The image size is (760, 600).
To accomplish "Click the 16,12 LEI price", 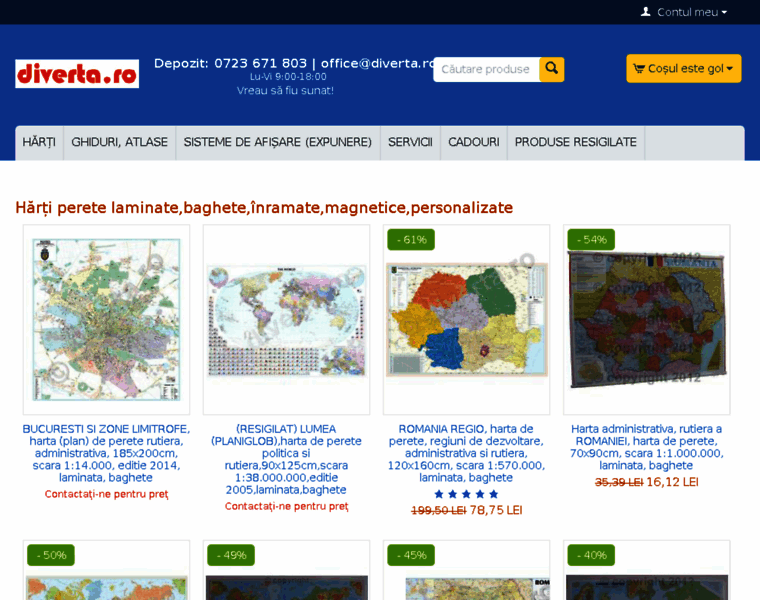I will pyautogui.click(x=672, y=482).
